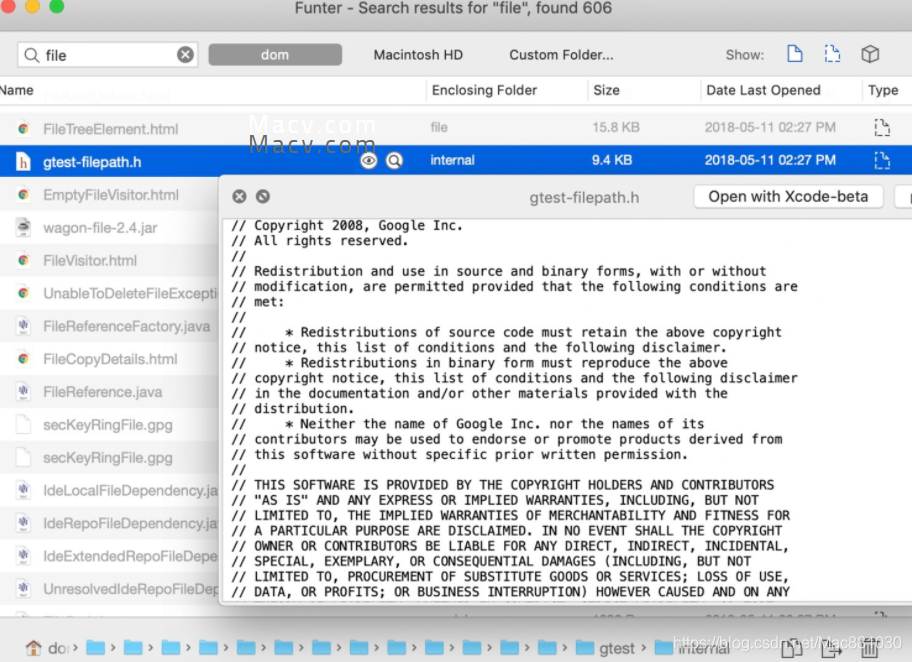Select the FileTreeElement.html row
This screenshot has width=912, height=662.
pos(456,128)
